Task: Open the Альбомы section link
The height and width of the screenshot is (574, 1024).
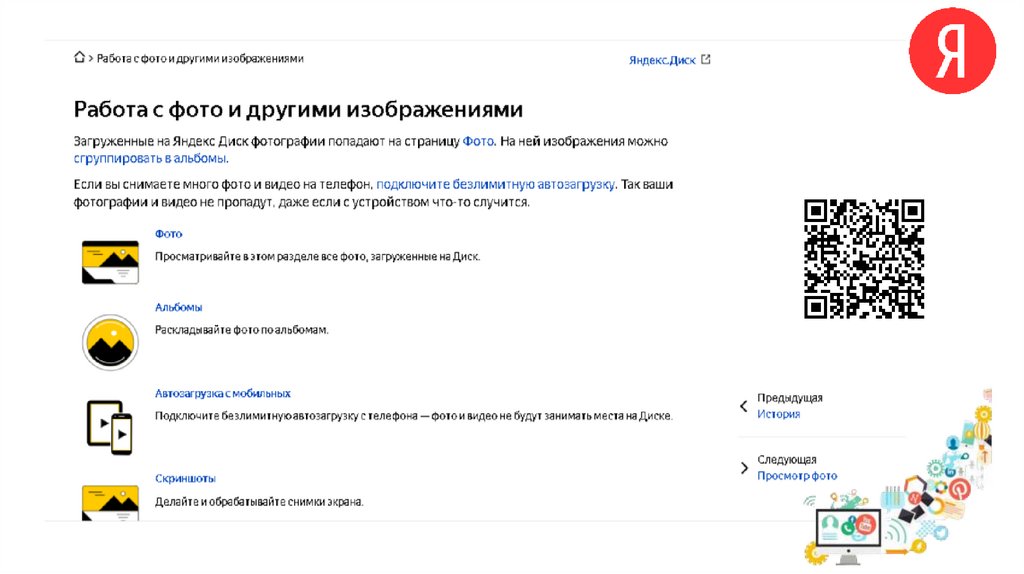Action: coord(178,307)
